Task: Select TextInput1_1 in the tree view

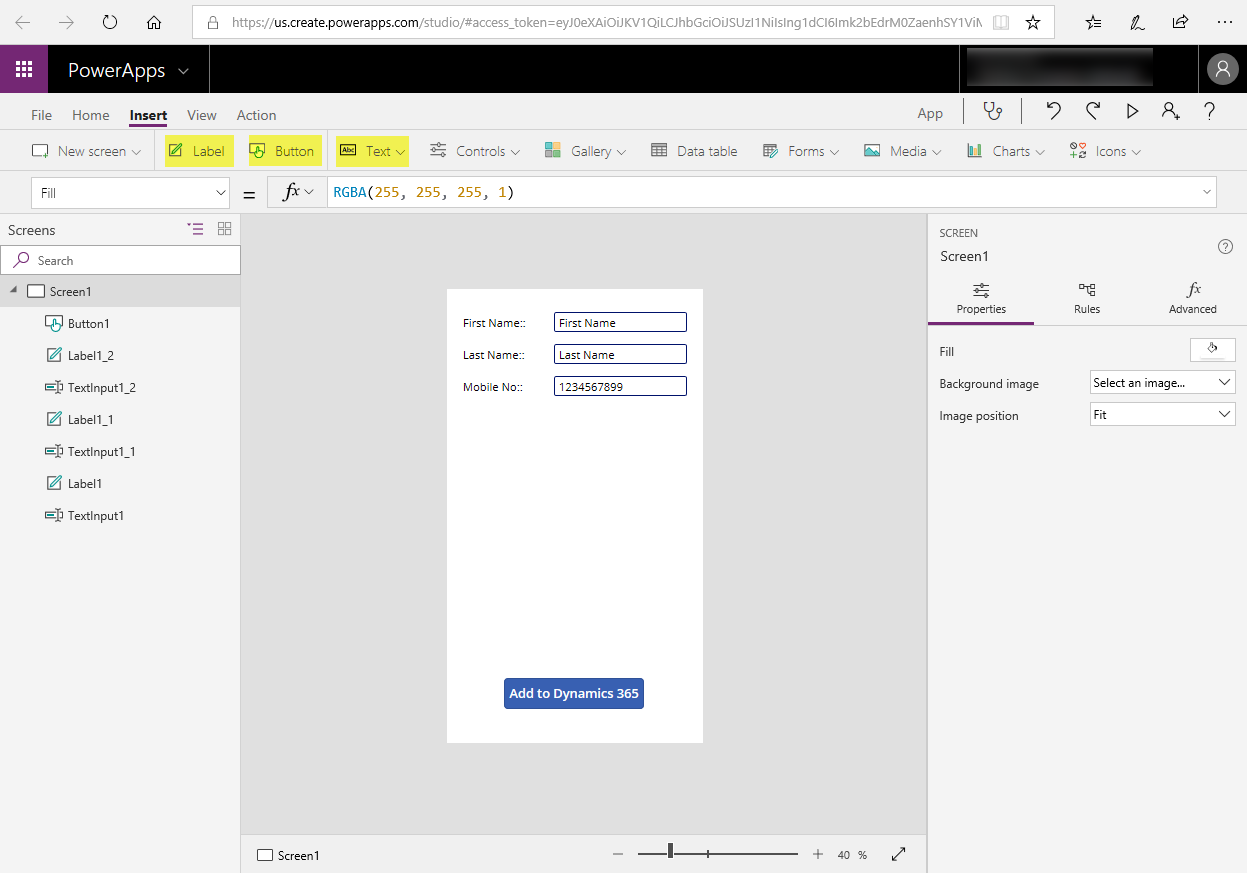Action: pos(101,452)
